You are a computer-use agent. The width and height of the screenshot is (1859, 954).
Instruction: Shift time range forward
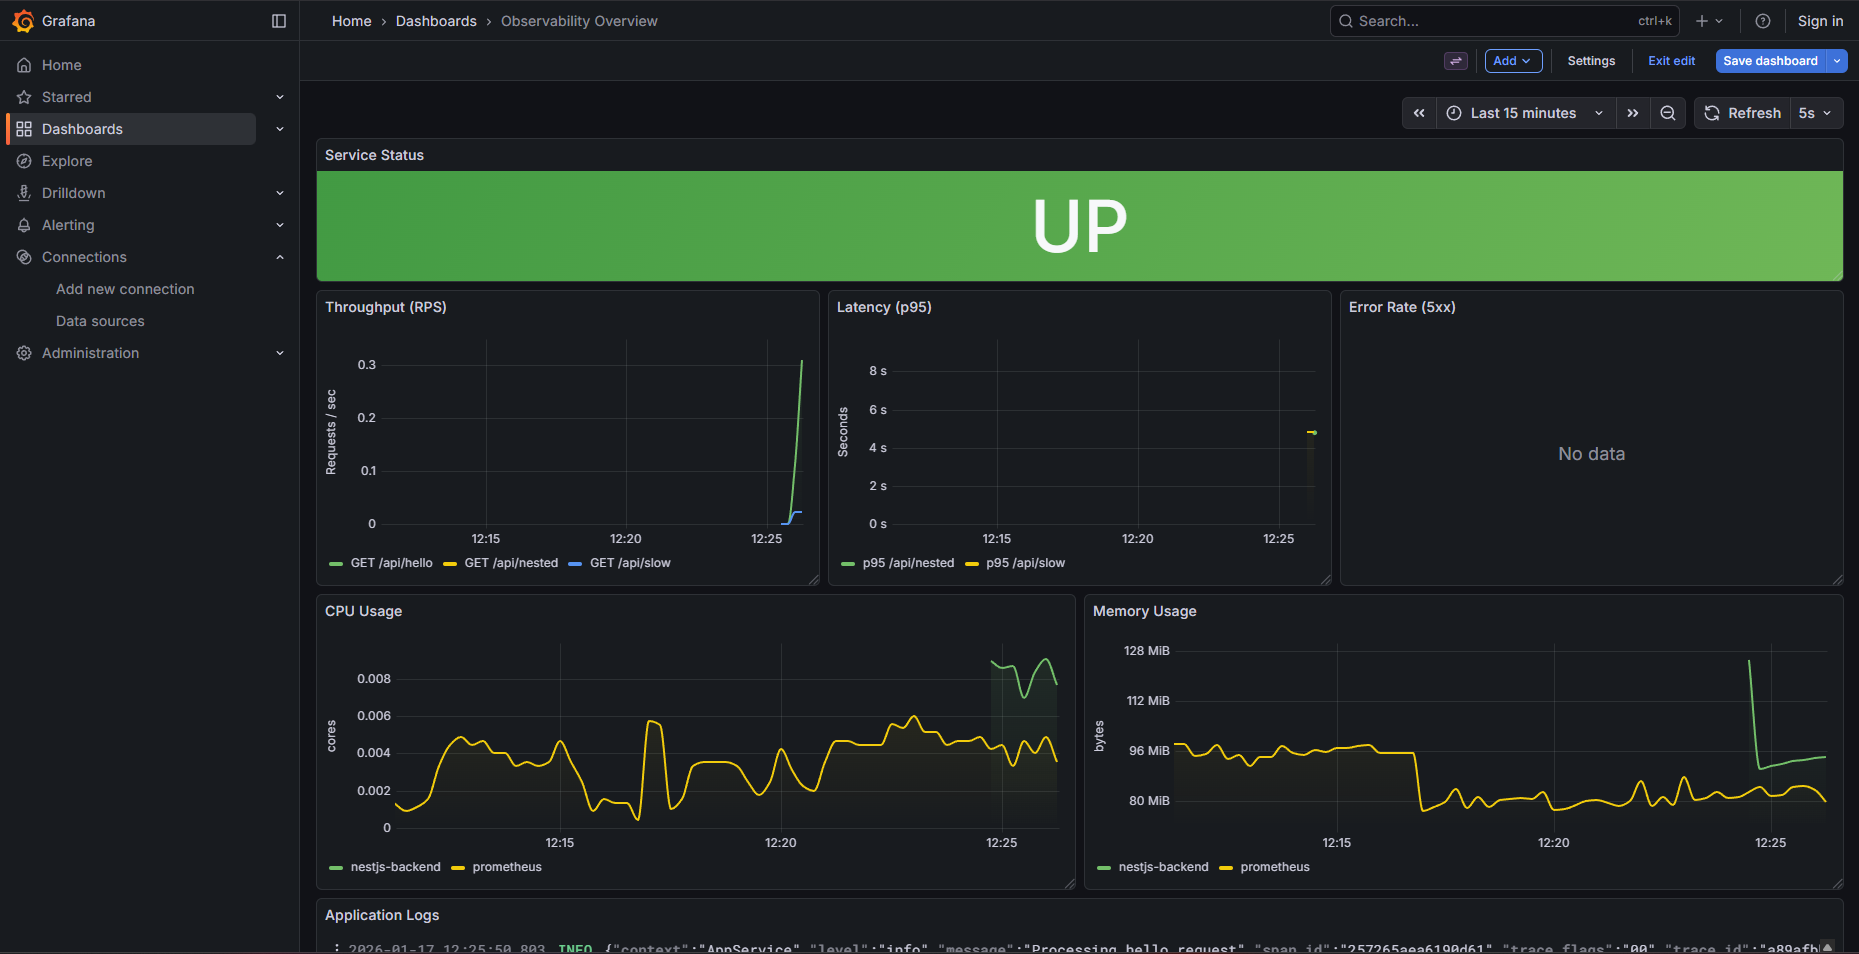pyautogui.click(x=1633, y=113)
